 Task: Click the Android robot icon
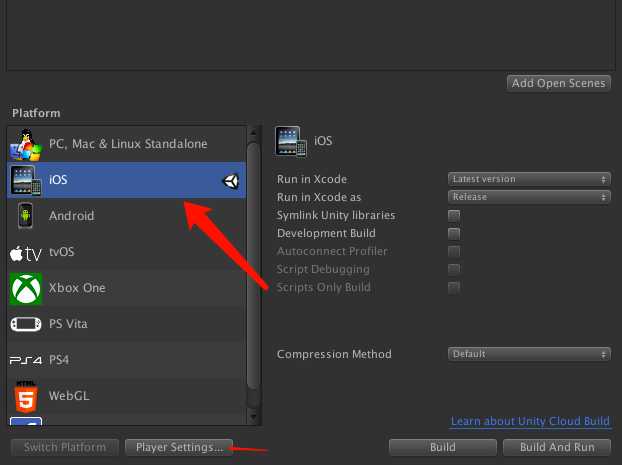(25, 216)
